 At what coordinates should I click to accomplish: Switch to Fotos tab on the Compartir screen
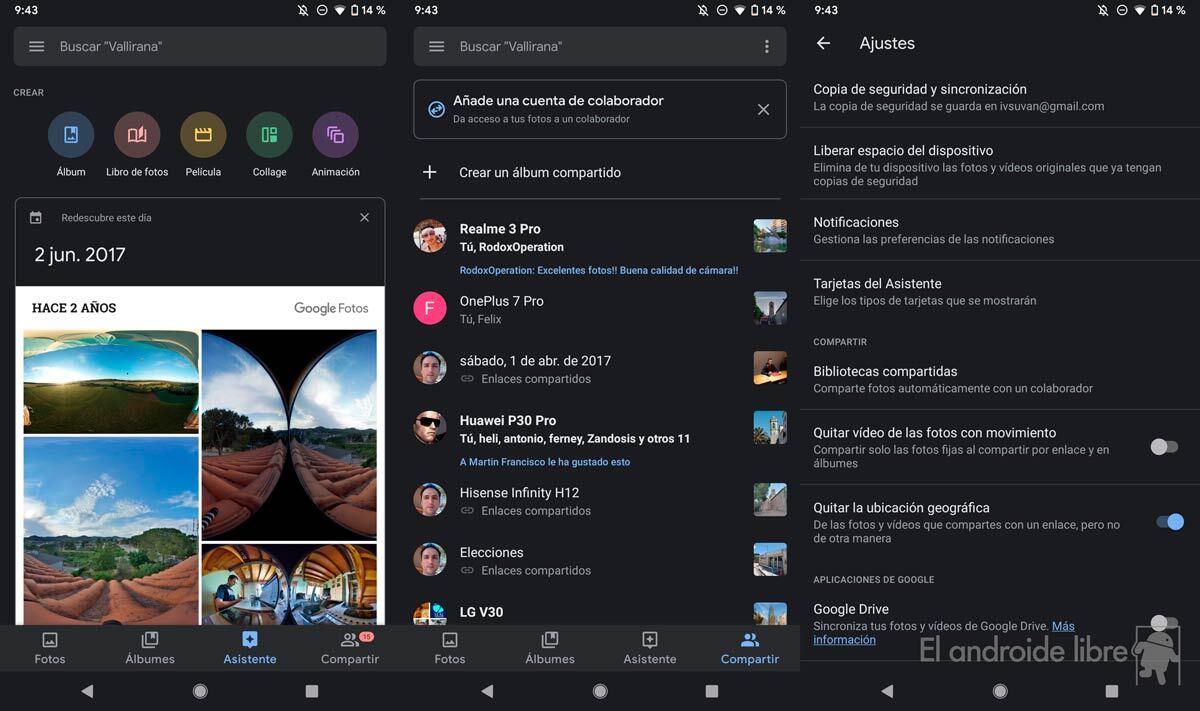tap(450, 648)
